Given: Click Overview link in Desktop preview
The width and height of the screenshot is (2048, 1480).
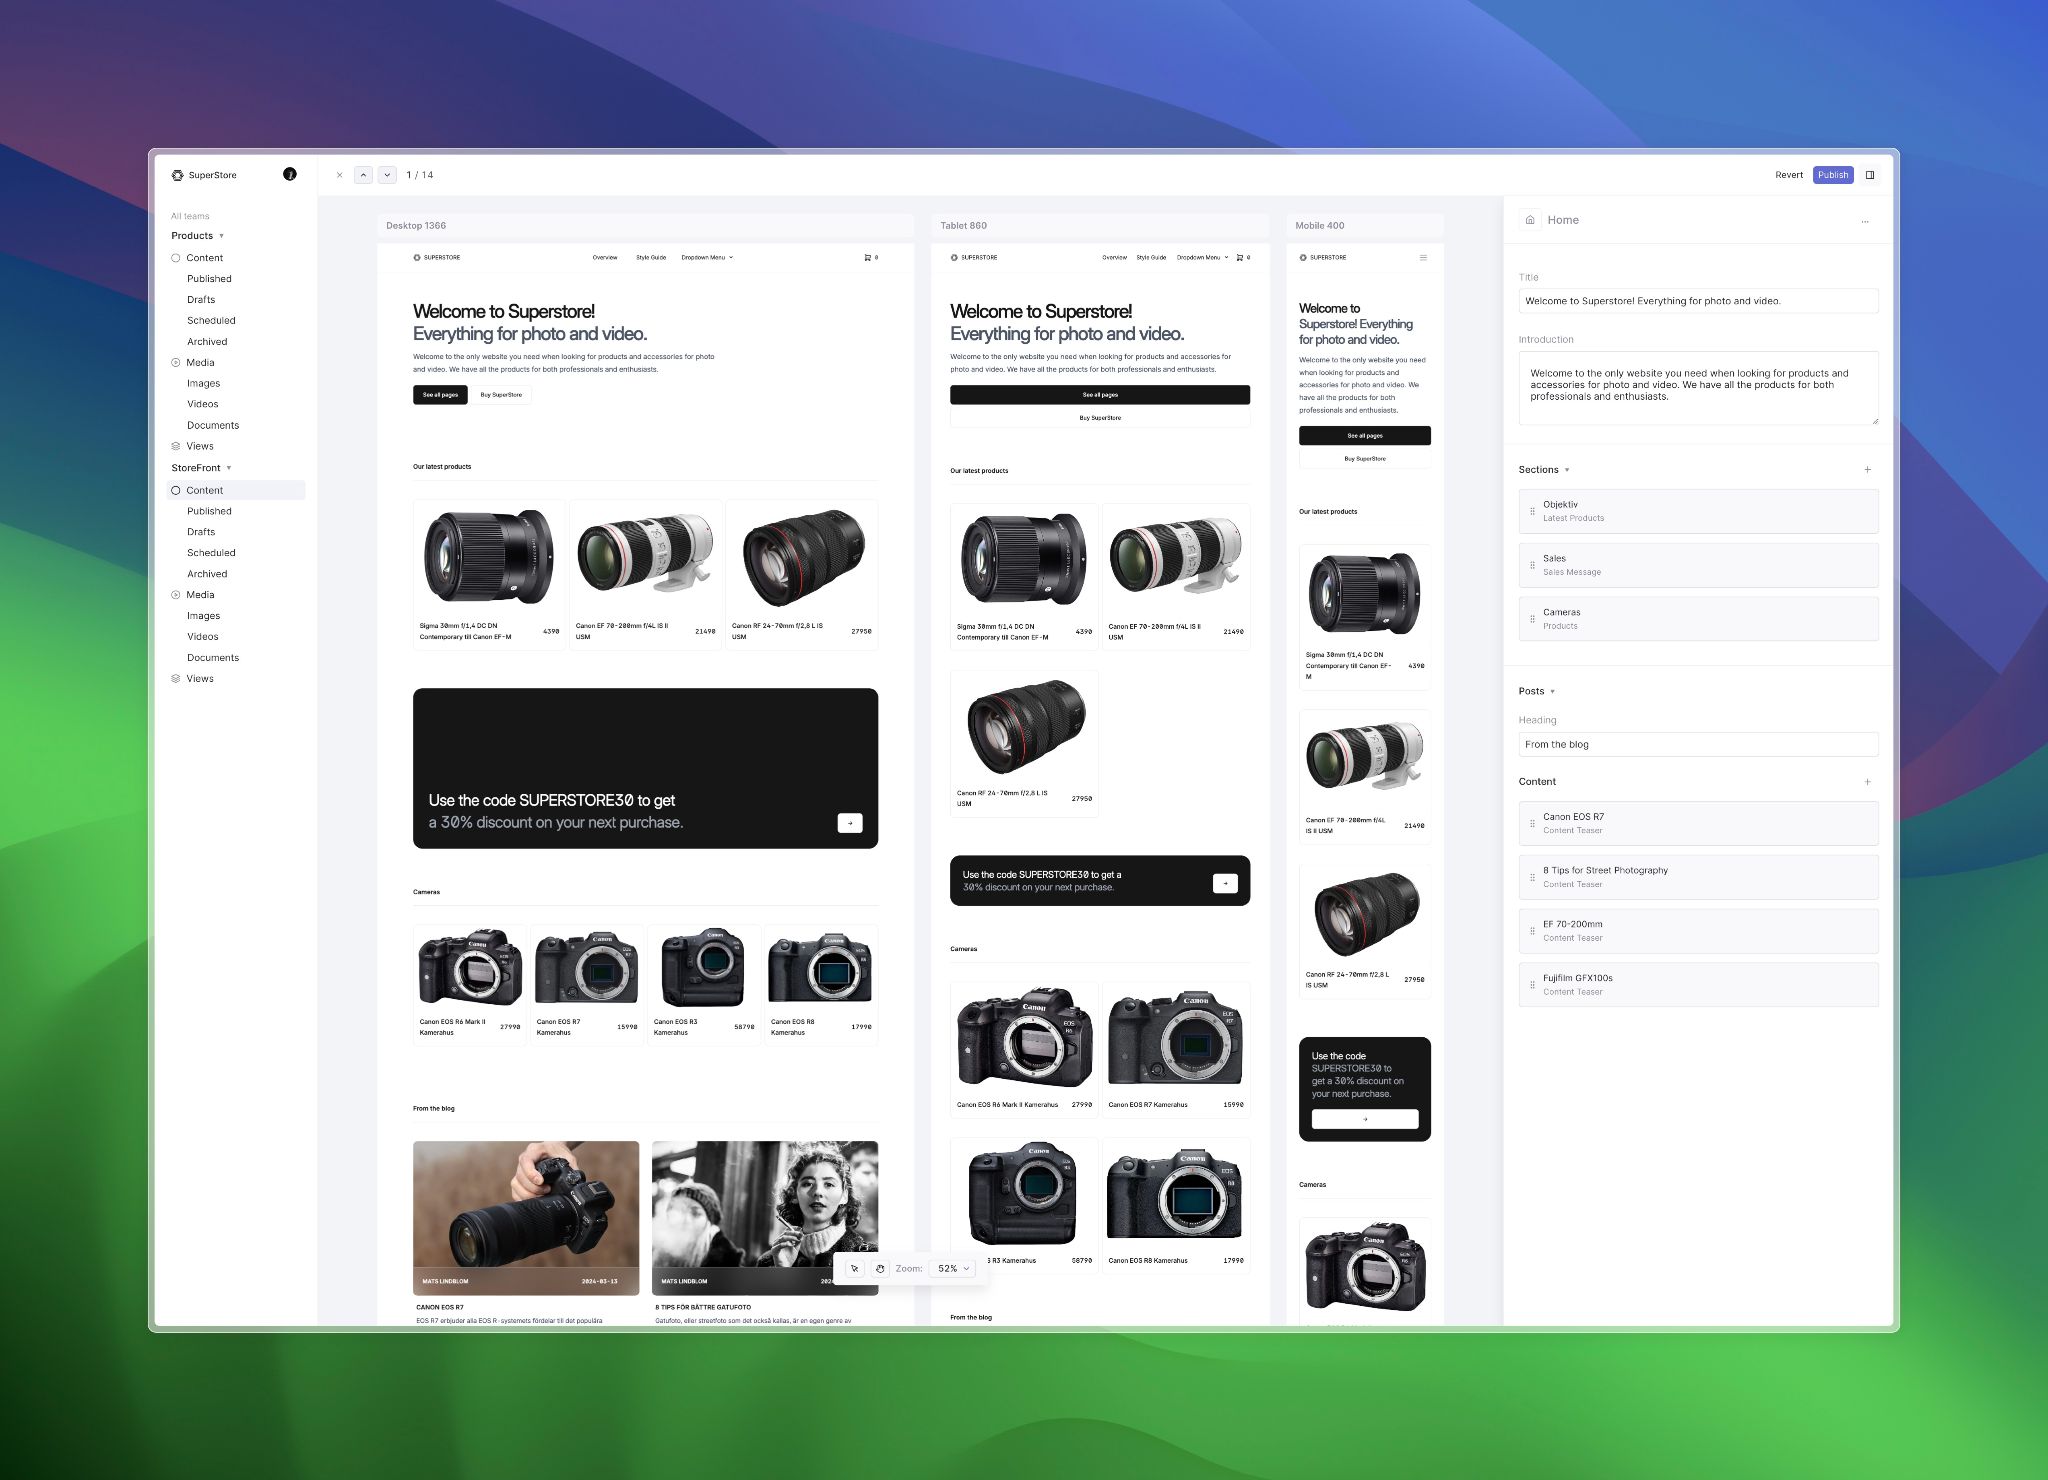Looking at the screenshot, I should (x=605, y=258).
